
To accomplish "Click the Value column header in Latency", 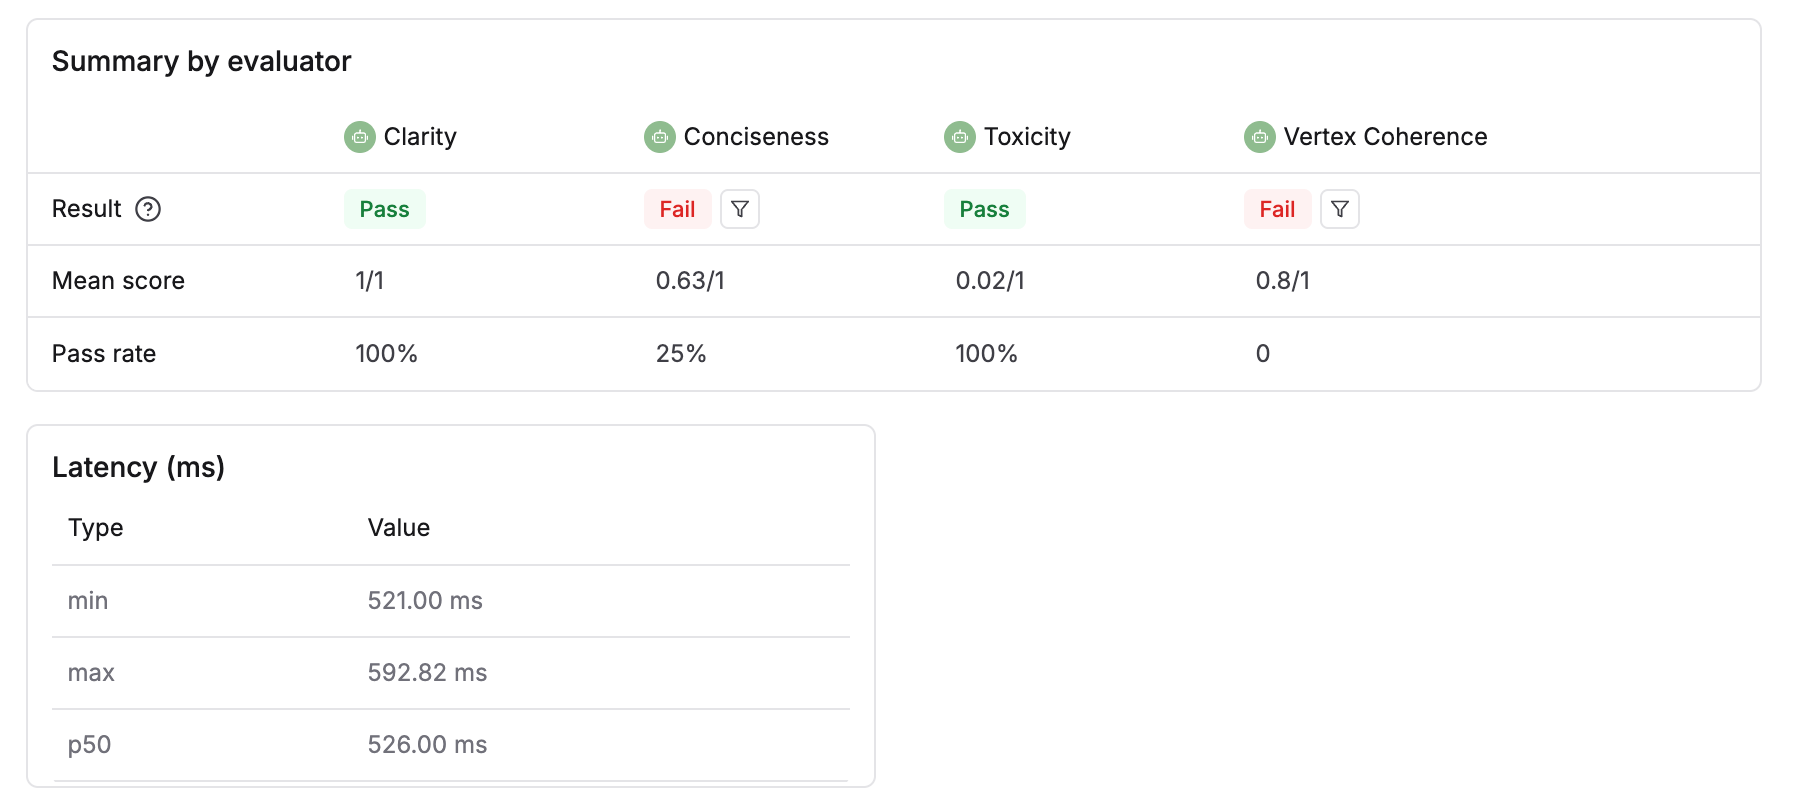I will (x=399, y=528).
